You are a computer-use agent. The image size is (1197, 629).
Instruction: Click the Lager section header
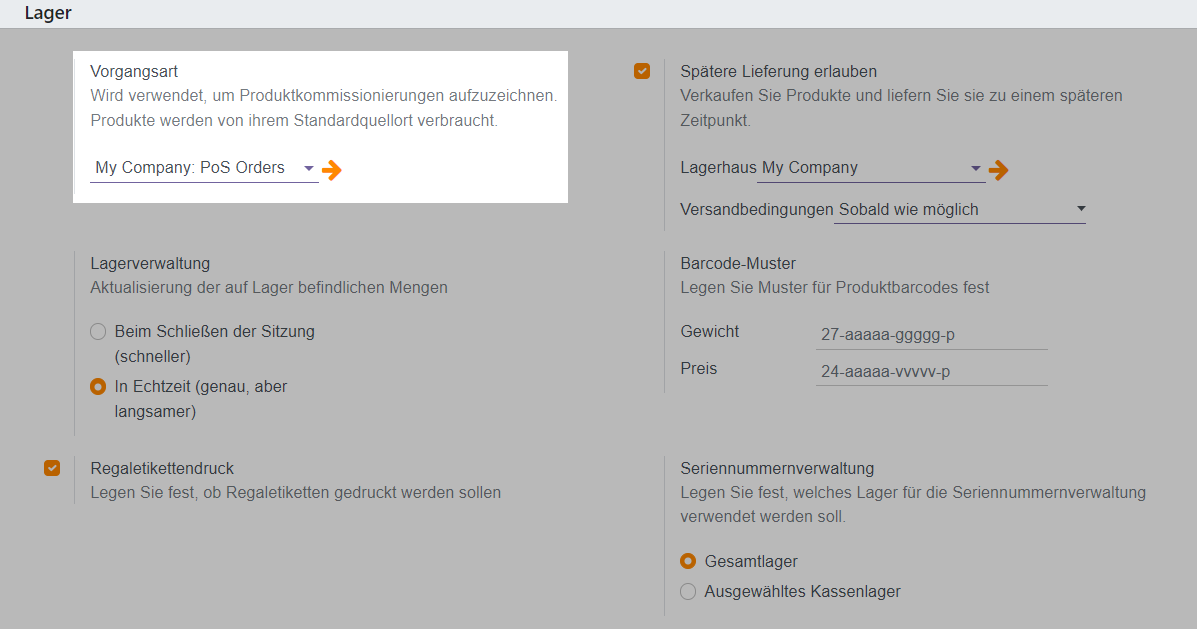(x=48, y=14)
